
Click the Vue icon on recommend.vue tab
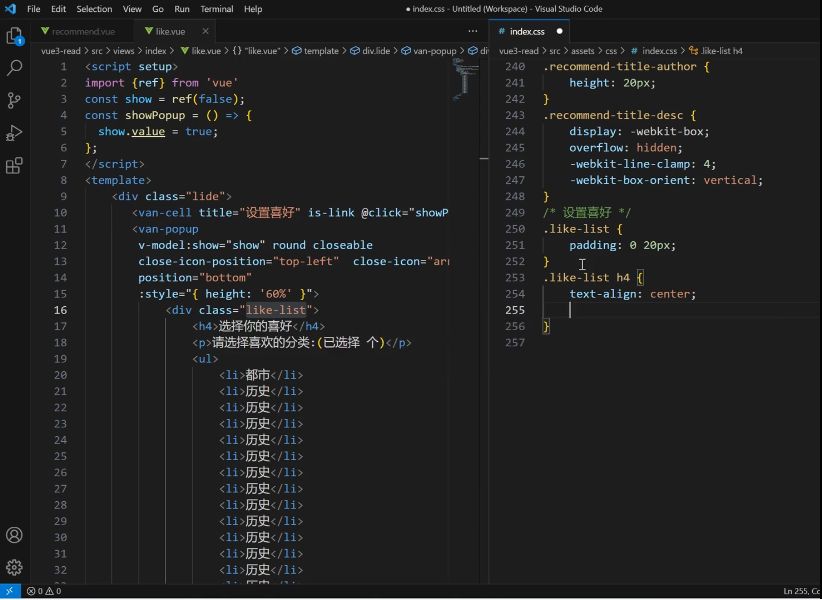(x=45, y=31)
